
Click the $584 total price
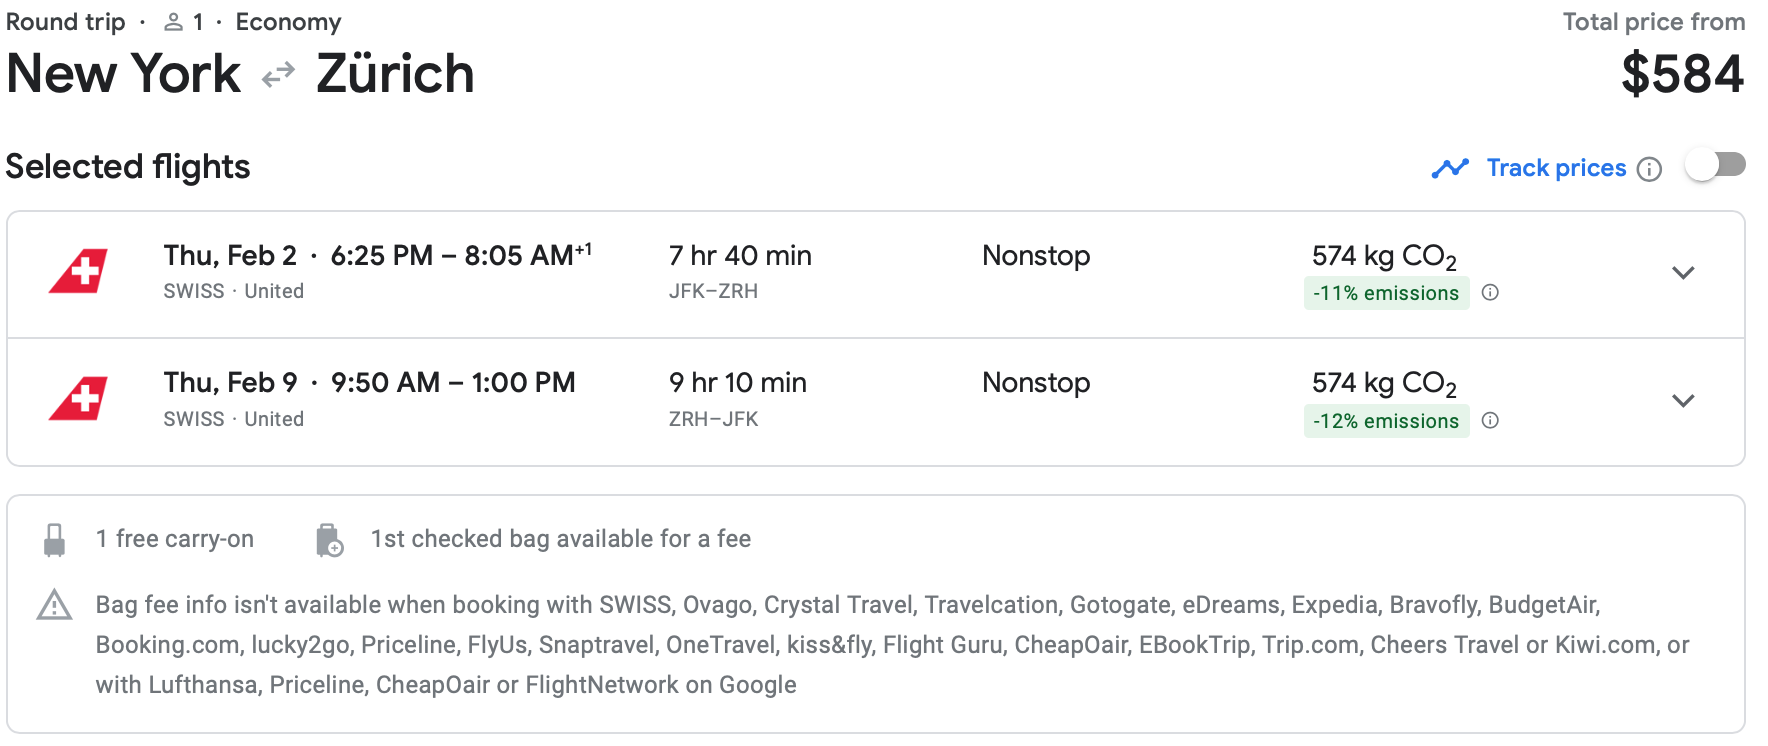pyautogui.click(x=1683, y=75)
